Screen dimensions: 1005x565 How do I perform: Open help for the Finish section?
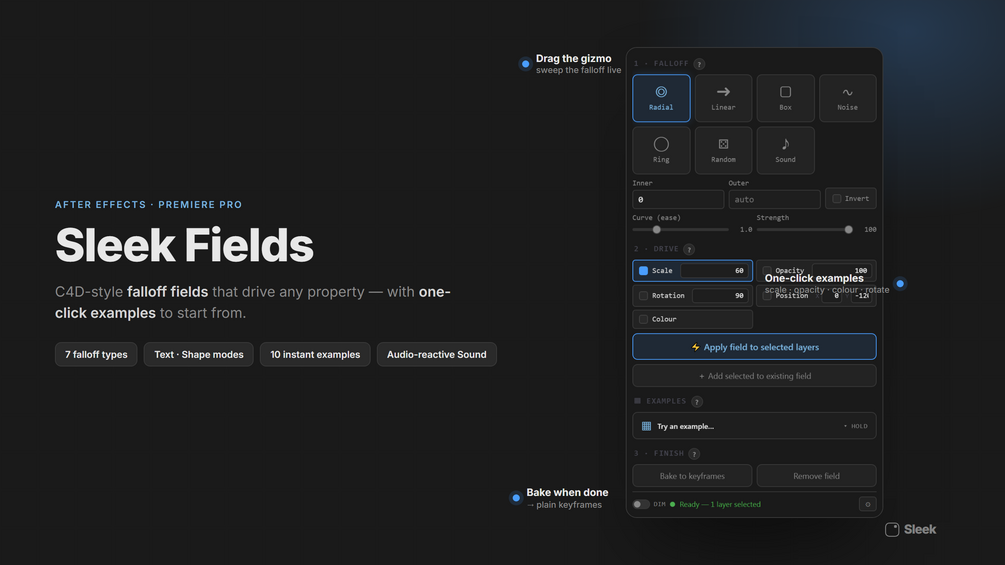pyautogui.click(x=694, y=454)
